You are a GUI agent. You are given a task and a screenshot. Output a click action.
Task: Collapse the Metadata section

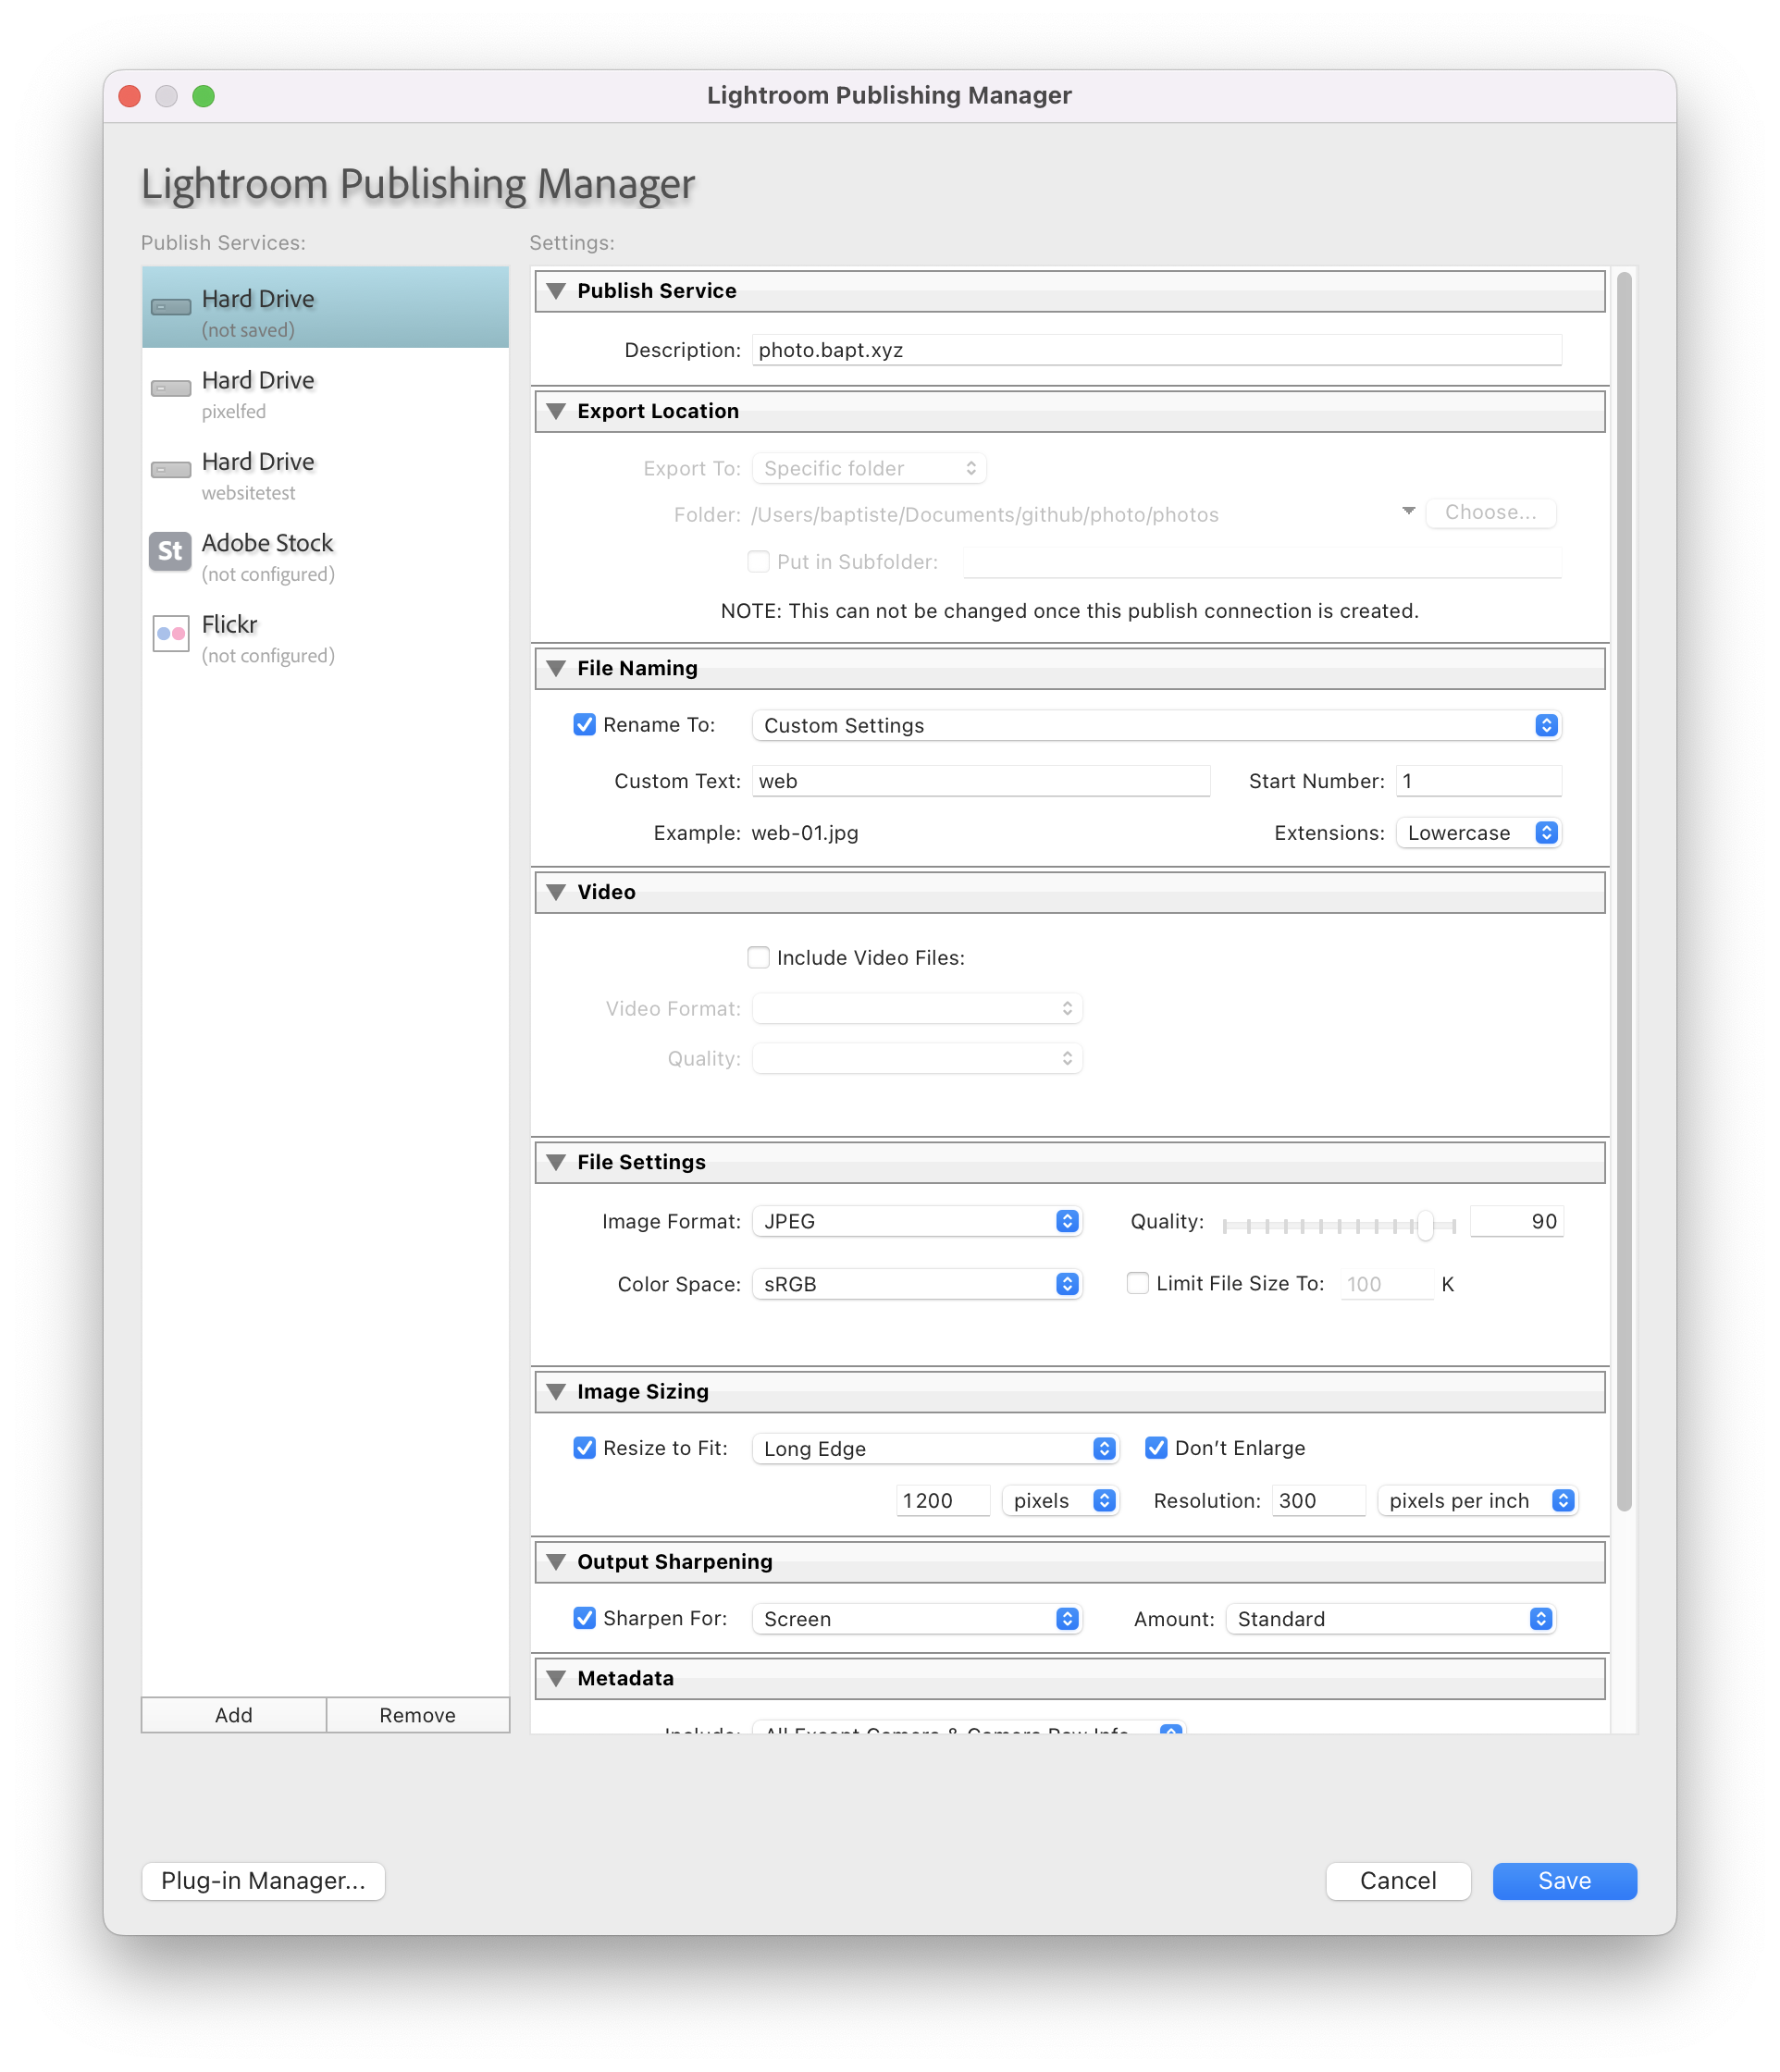click(x=557, y=1678)
